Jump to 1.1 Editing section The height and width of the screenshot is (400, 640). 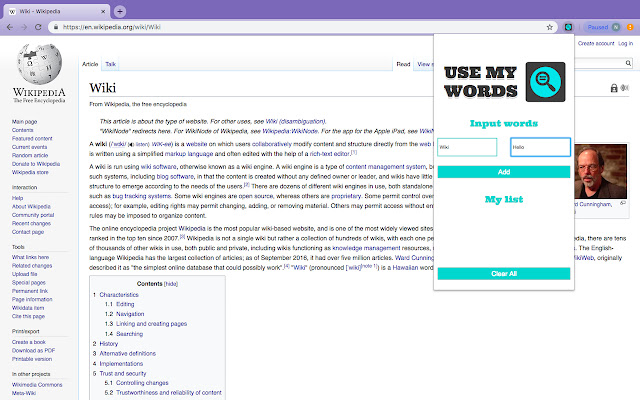pyautogui.click(x=125, y=304)
